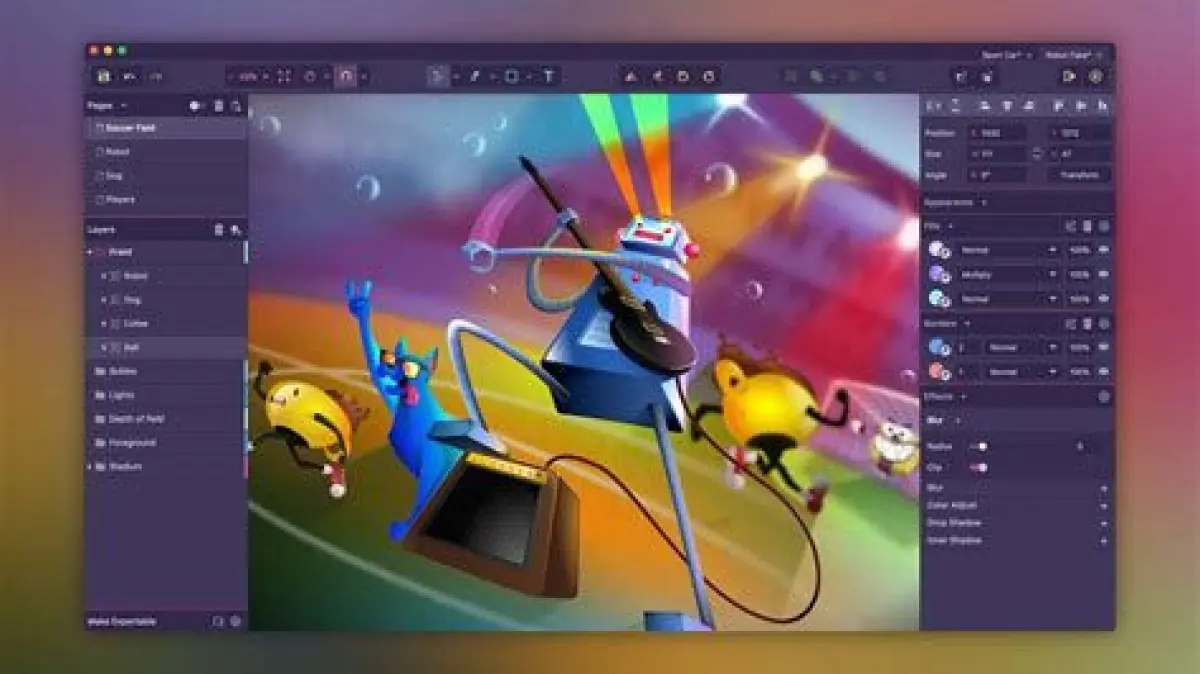Select the Pen tool in the toolbar

(476, 76)
